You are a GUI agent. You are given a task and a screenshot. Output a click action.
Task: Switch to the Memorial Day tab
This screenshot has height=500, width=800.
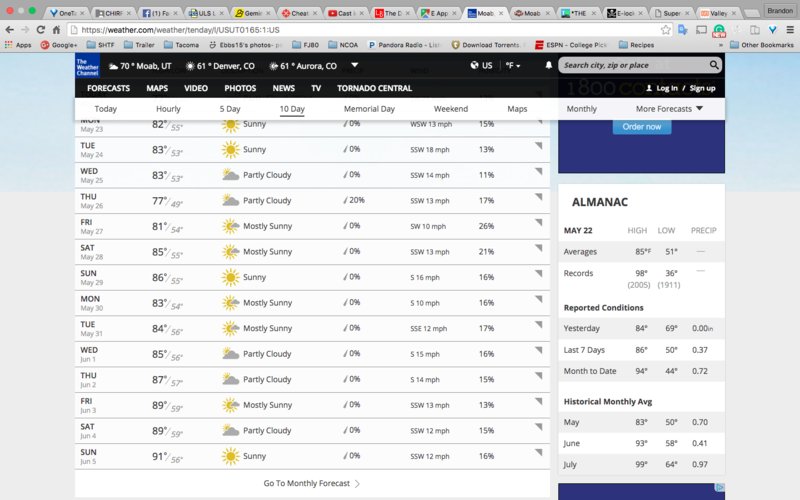pos(369,109)
